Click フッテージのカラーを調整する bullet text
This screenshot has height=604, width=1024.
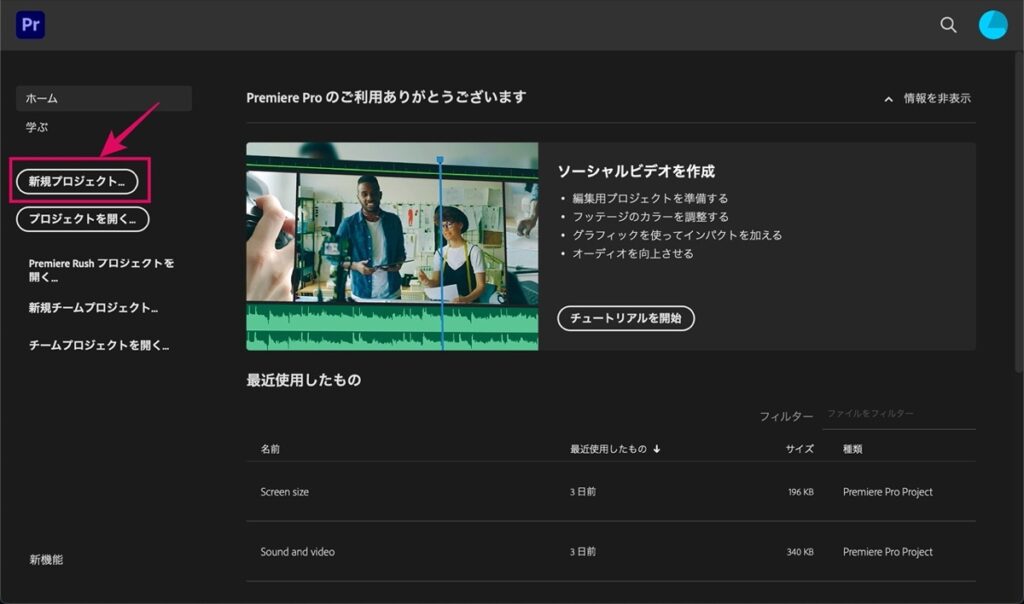point(650,216)
